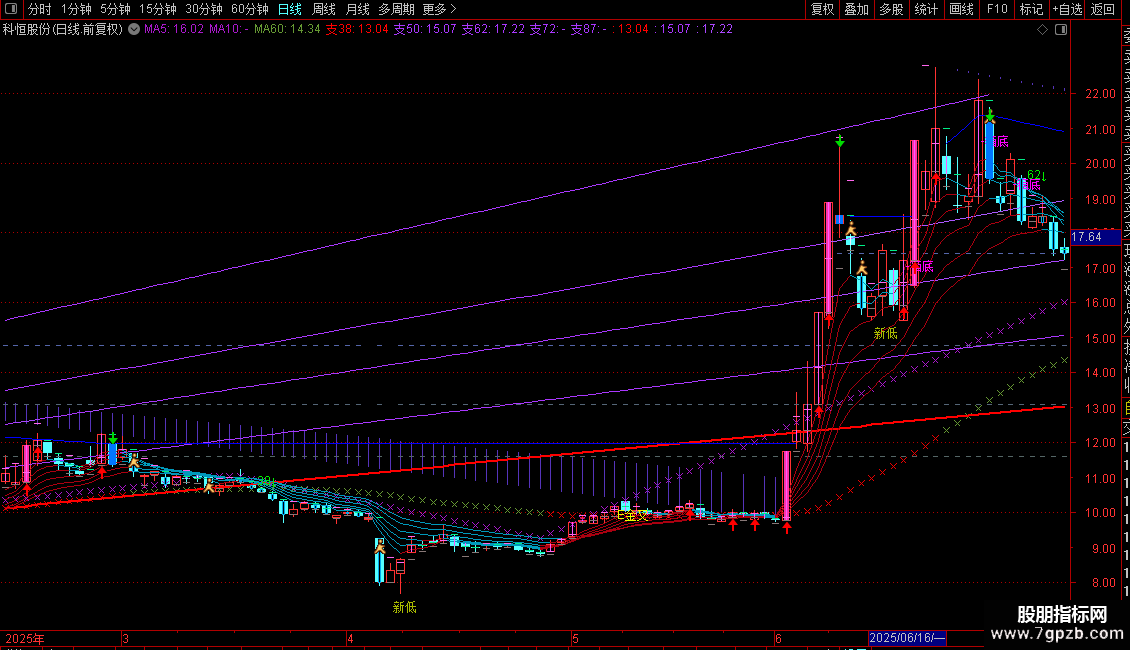Select the 30分钟 period tab

(x=204, y=9)
